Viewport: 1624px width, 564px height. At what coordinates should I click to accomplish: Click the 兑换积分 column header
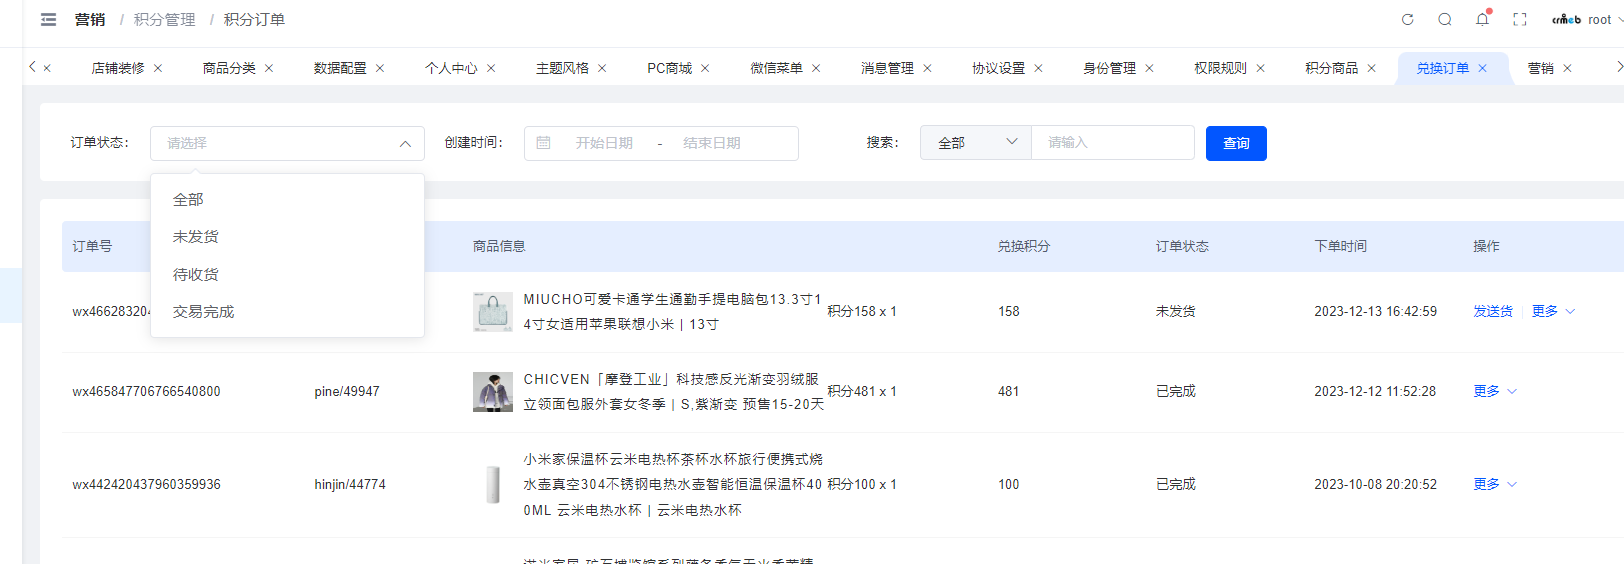(x=1024, y=246)
